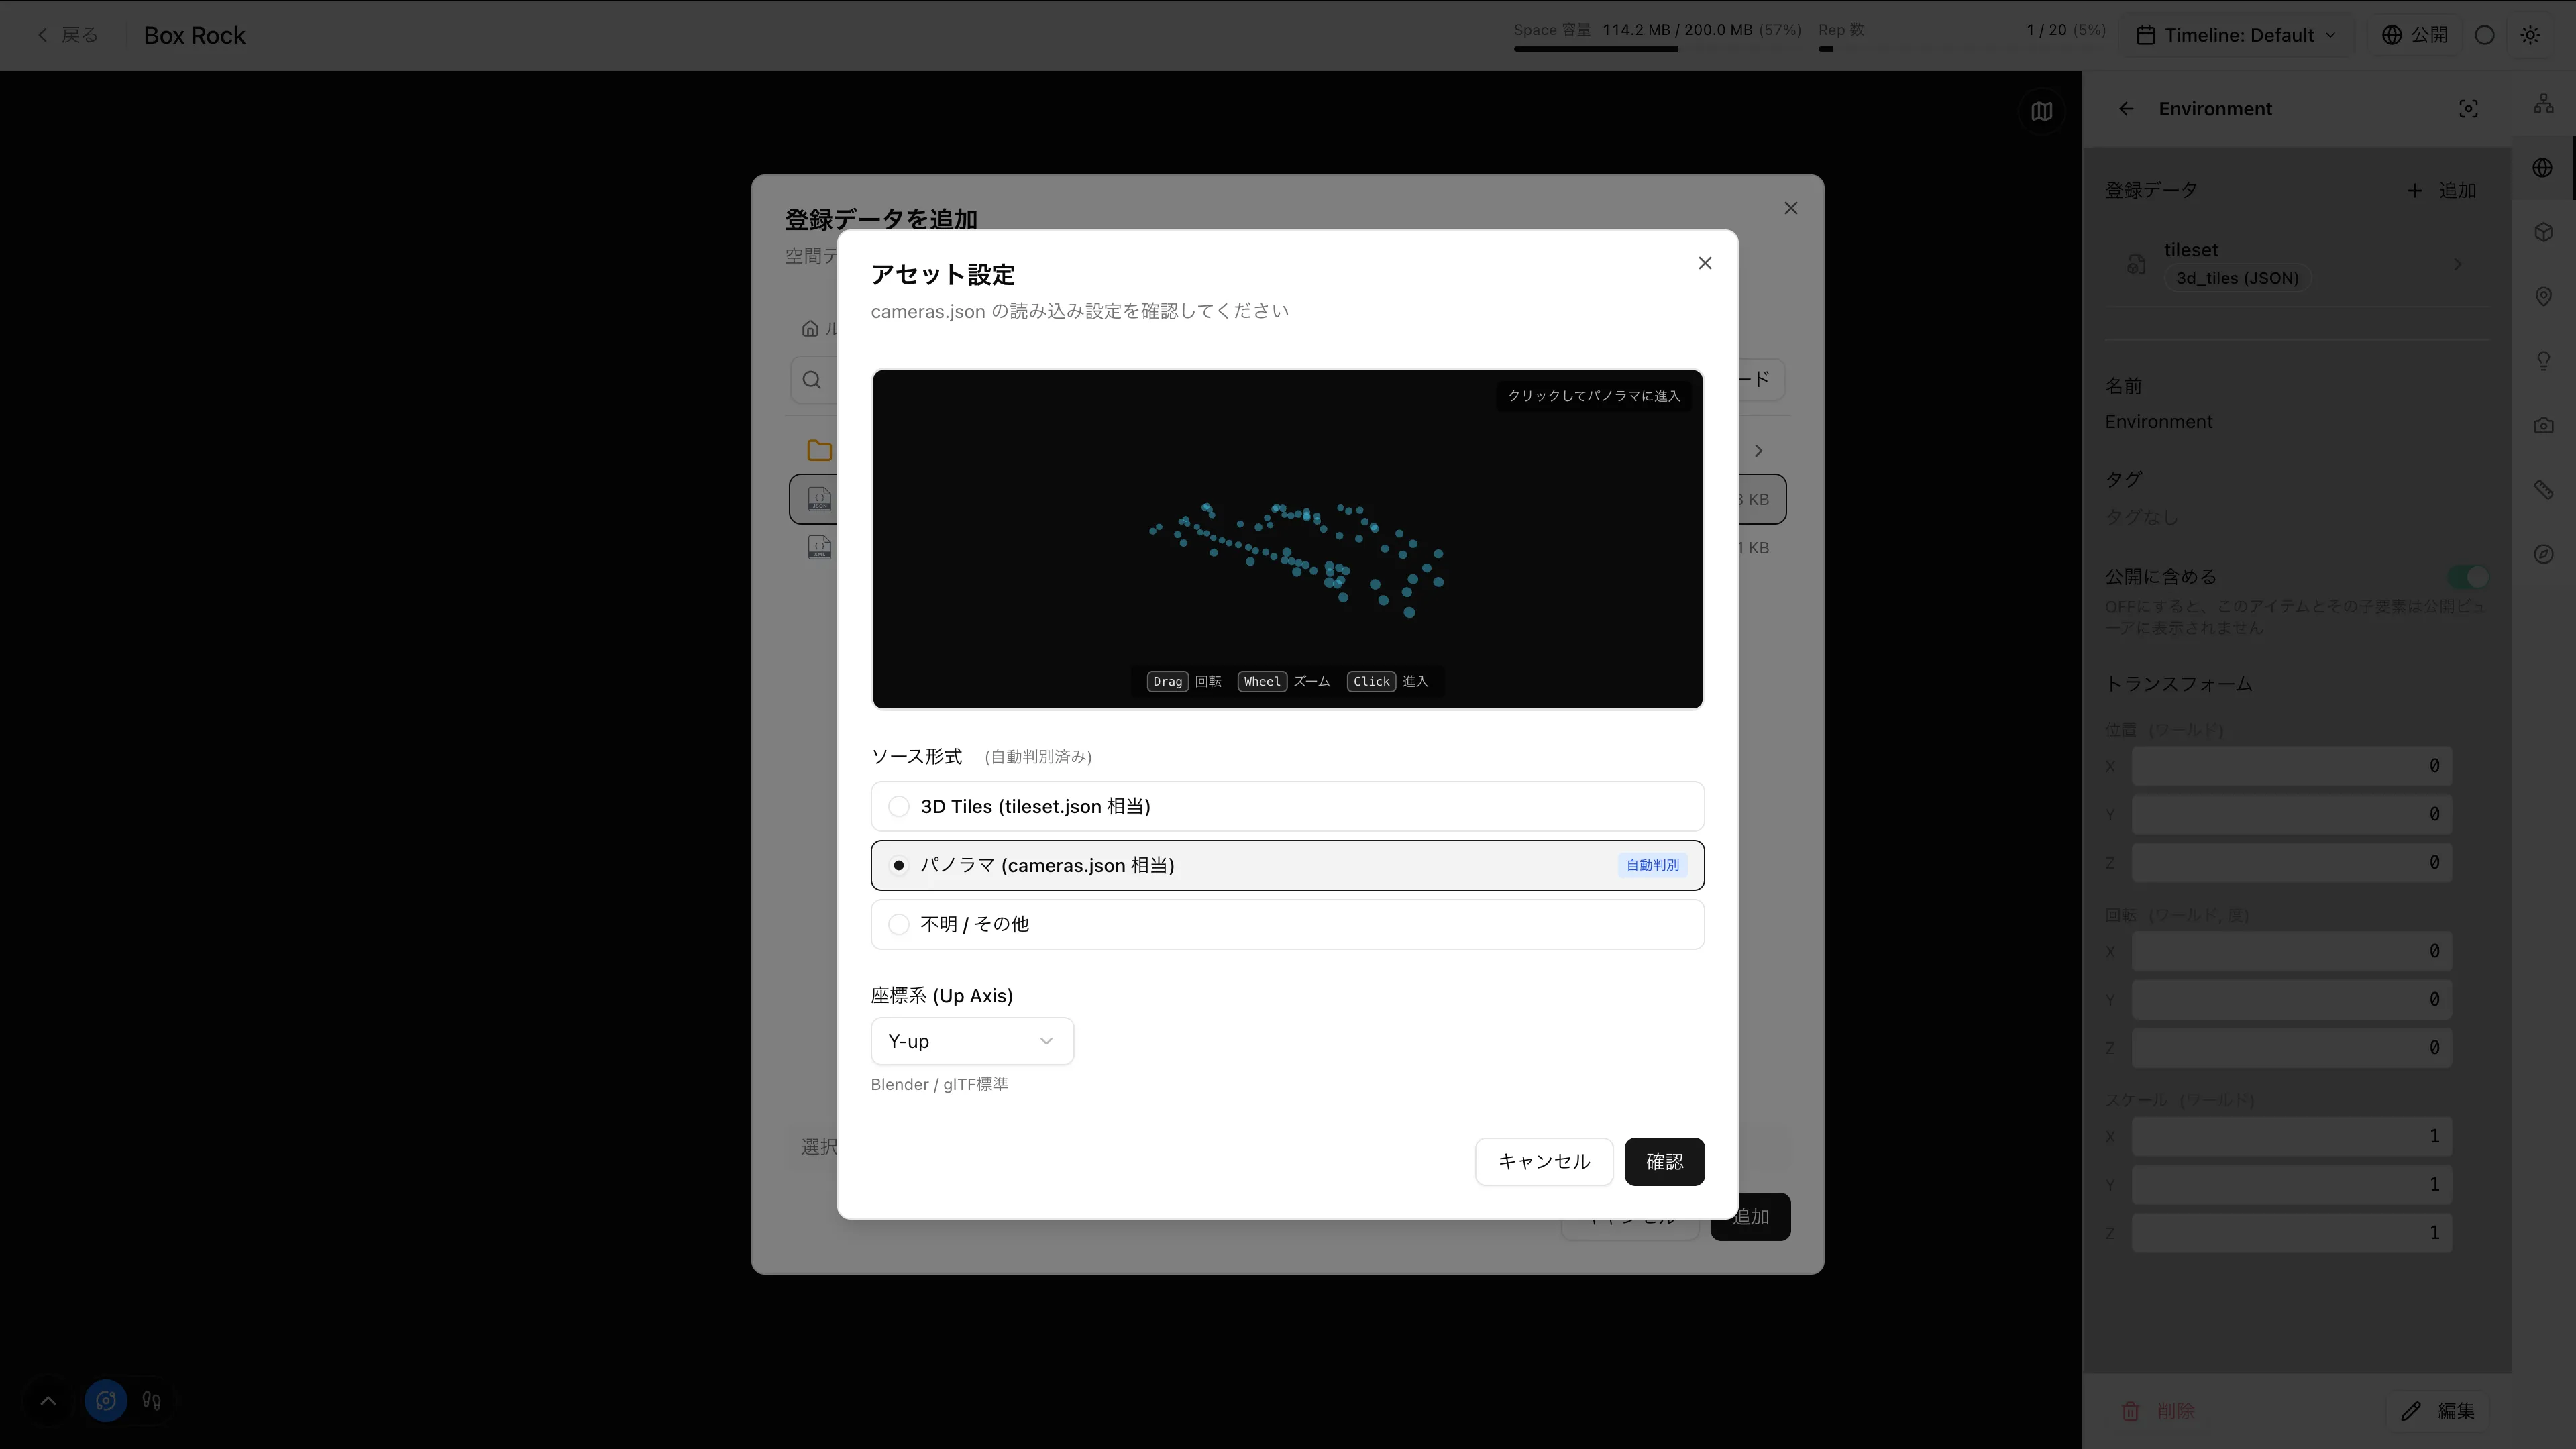Open the yellow folder in file list
2576x1449 pixels.
point(819,450)
